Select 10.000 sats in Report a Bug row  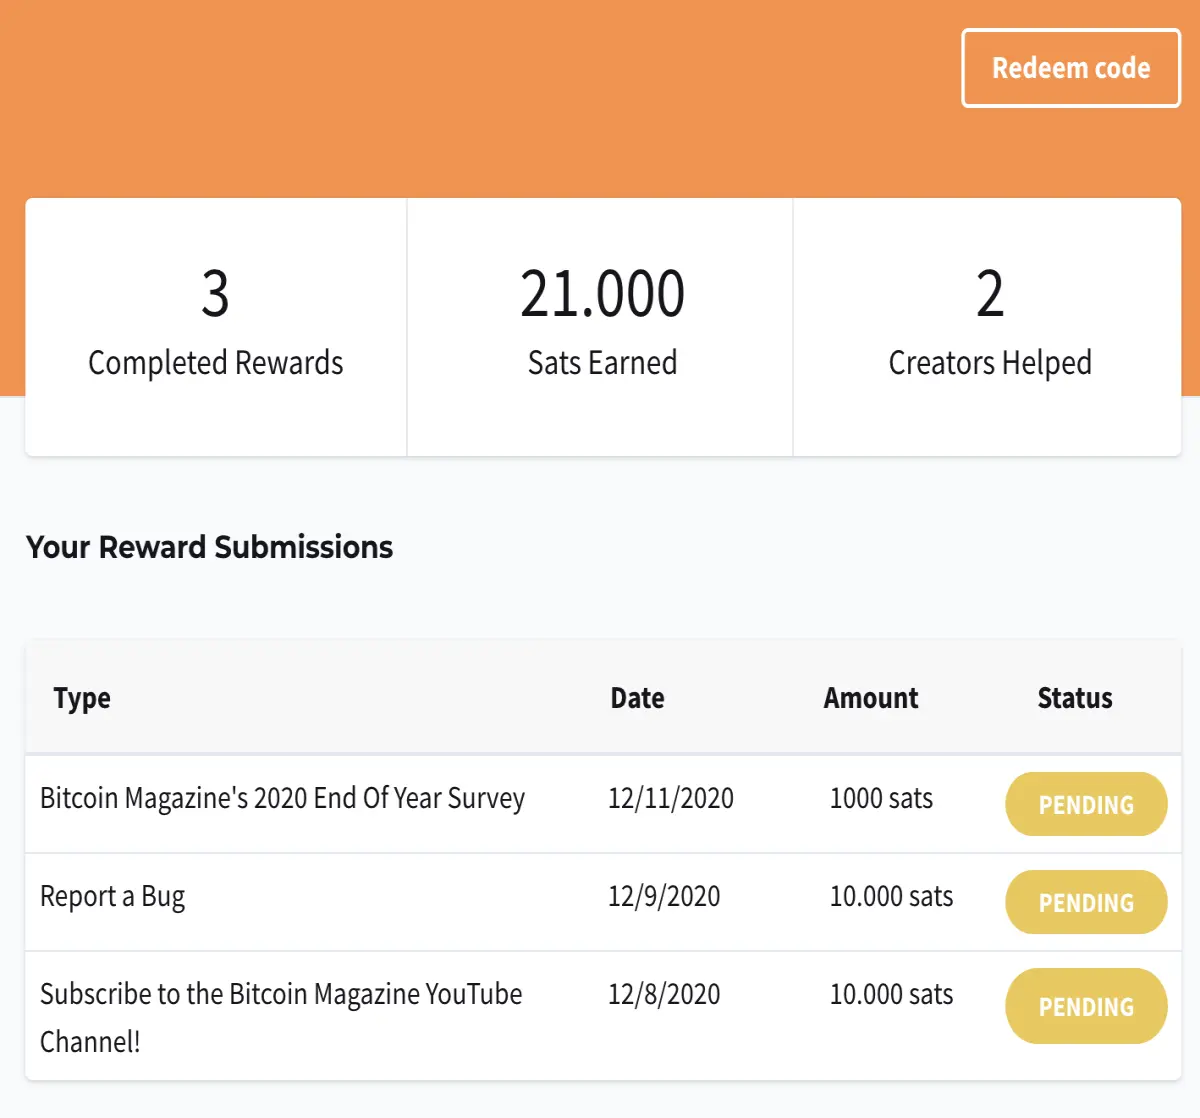[891, 896]
